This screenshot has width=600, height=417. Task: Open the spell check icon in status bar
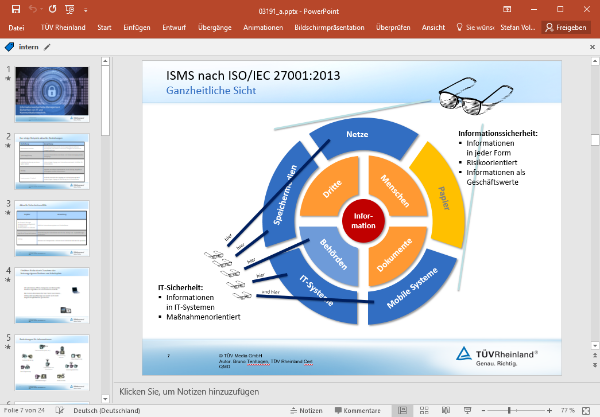coord(61,410)
